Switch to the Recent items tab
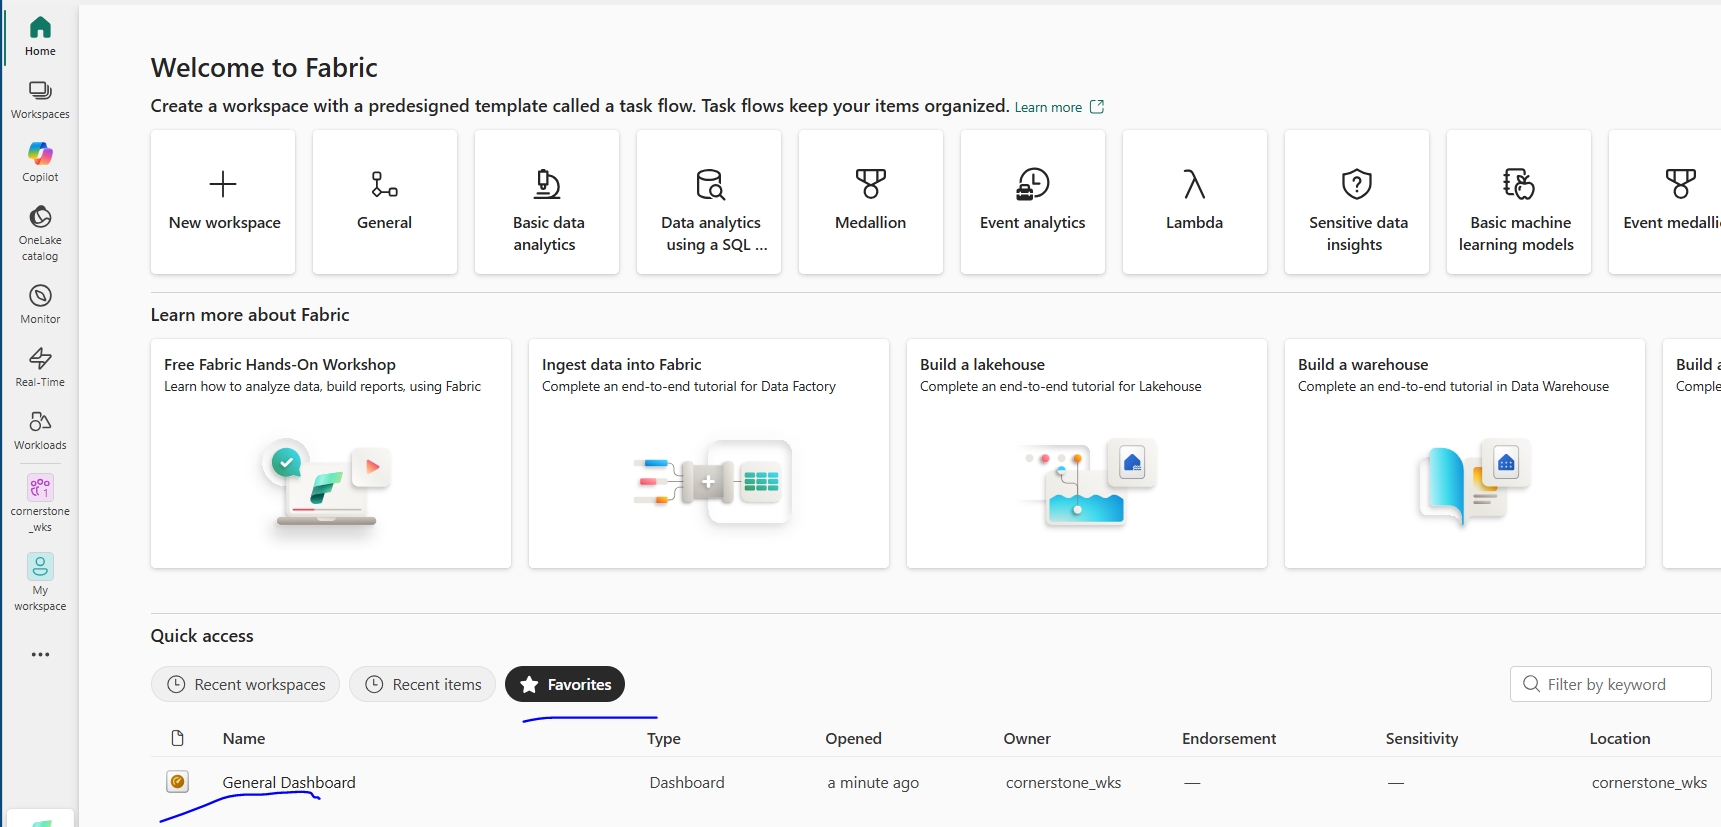The width and height of the screenshot is (1721, 827). tap(423, 684)
